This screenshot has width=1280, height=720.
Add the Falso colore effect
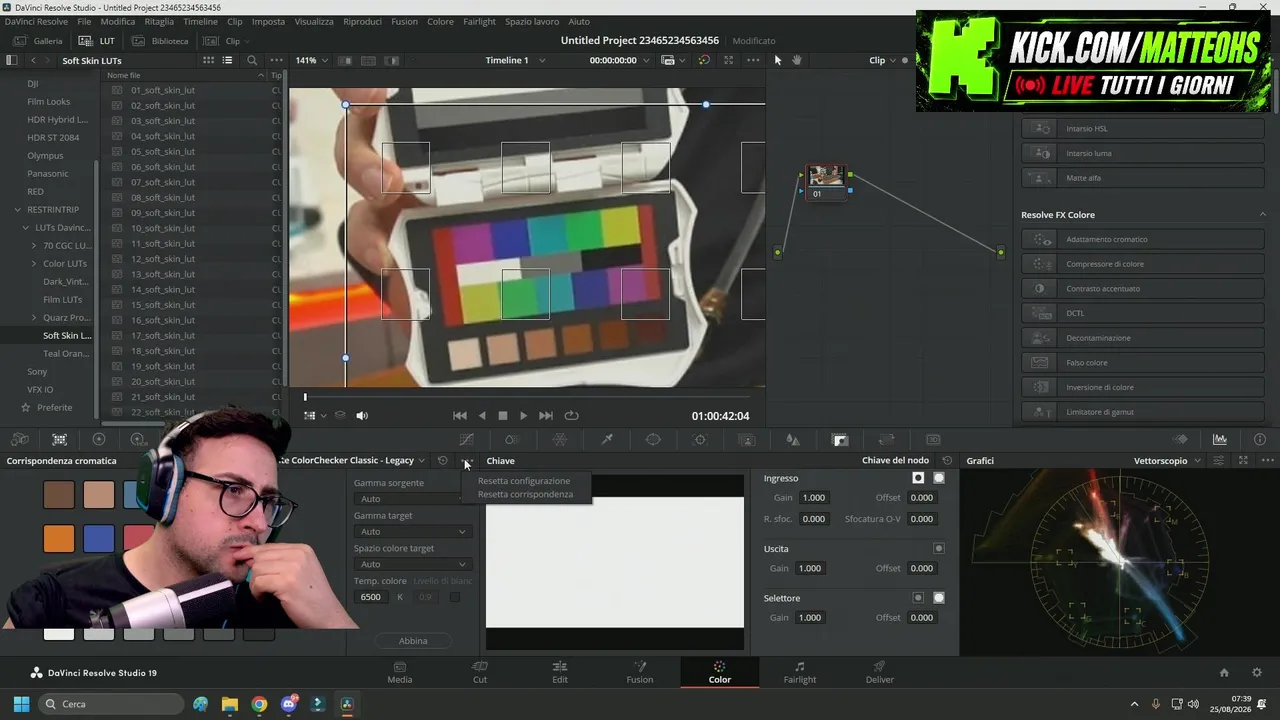point(1142,363)
